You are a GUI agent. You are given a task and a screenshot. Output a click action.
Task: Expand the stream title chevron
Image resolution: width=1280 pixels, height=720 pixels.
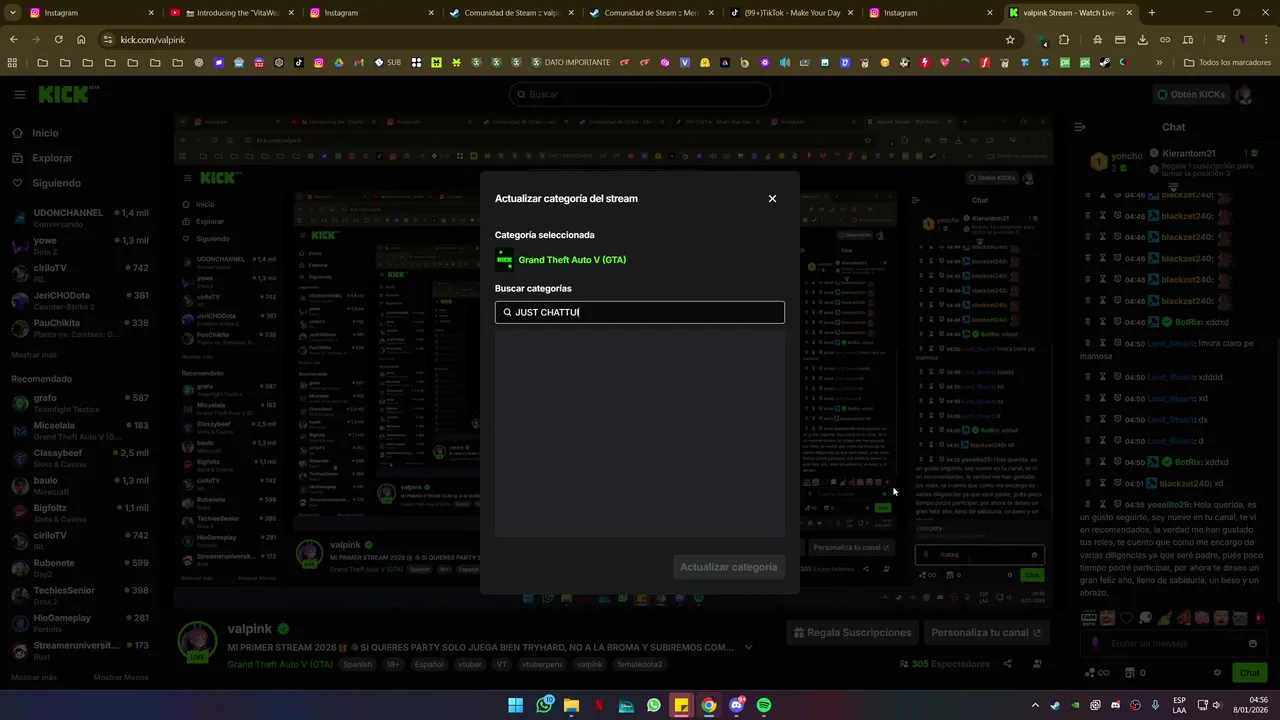coord(748,647)
